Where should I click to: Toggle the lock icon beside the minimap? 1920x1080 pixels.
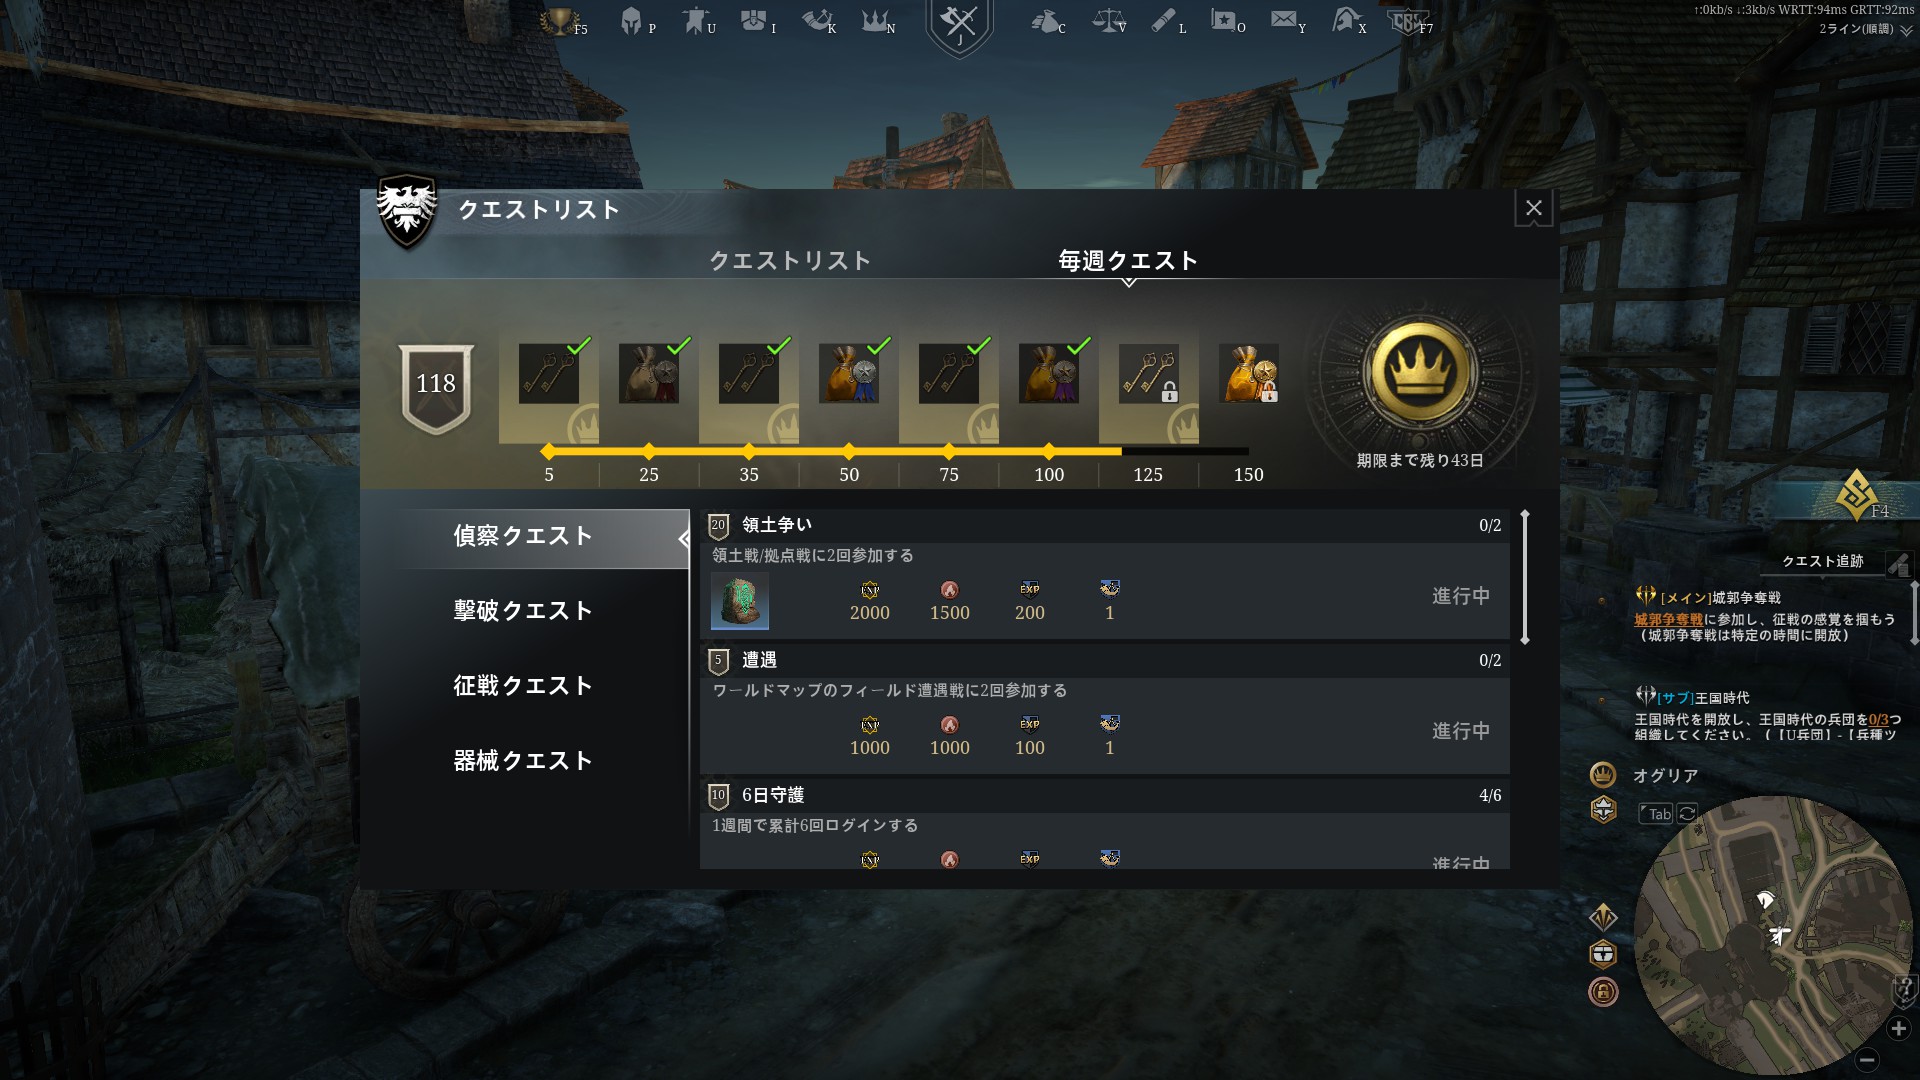1603,992
